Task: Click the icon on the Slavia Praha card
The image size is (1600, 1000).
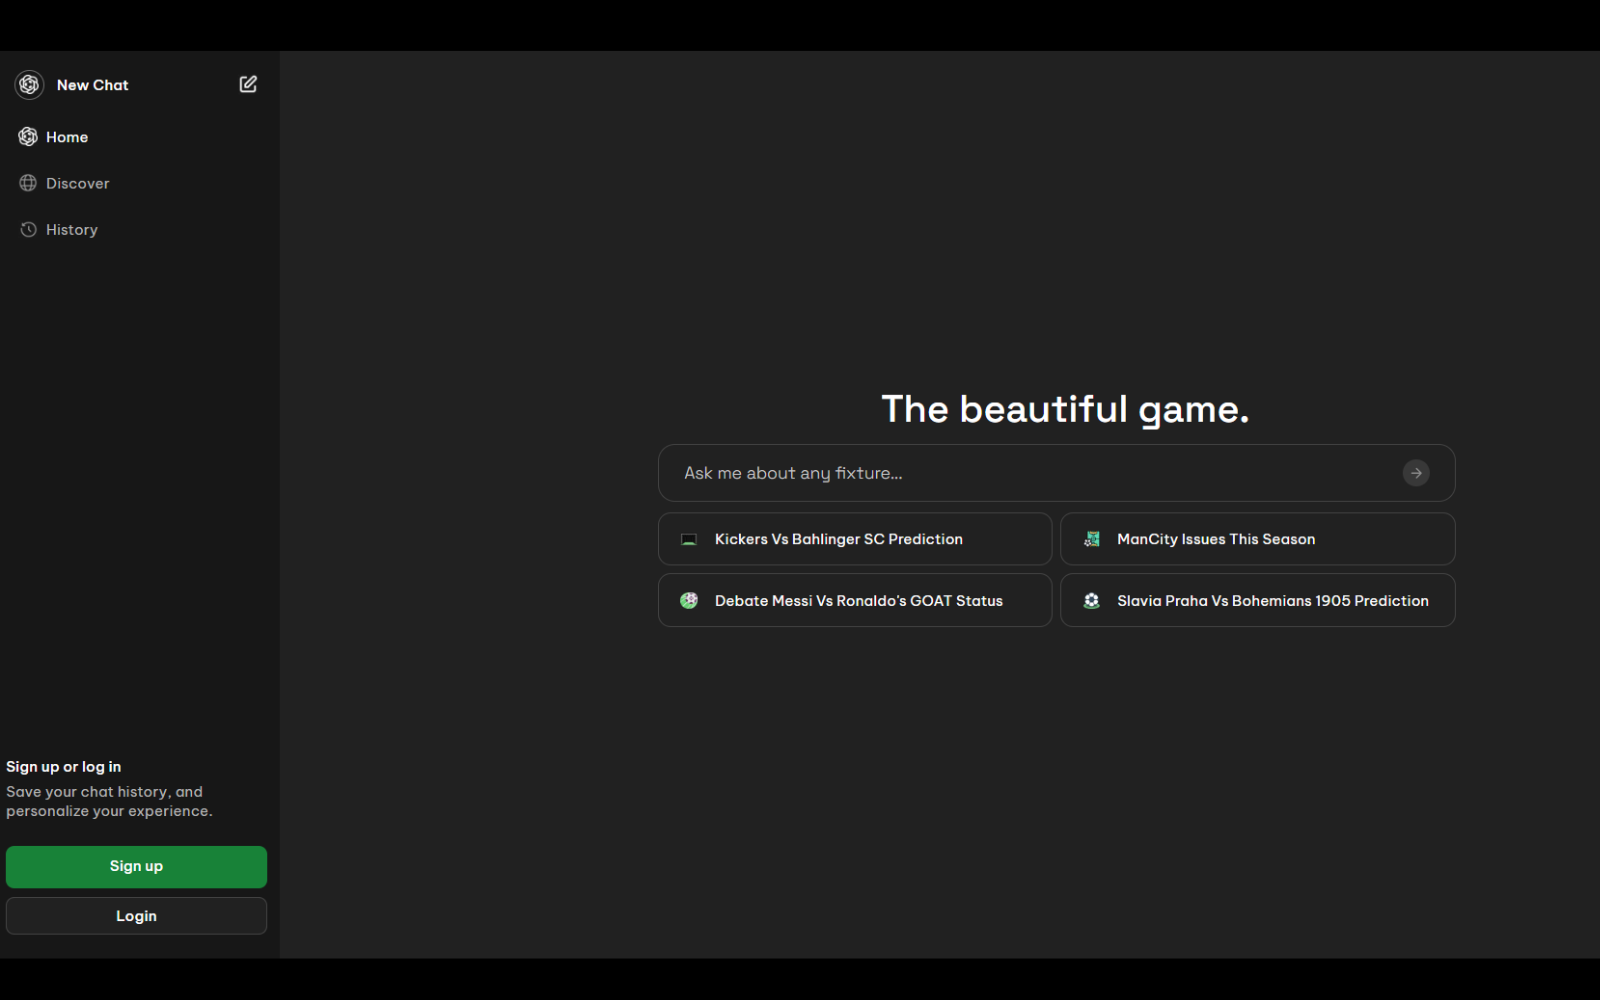Action: (x=1092, y=601)
